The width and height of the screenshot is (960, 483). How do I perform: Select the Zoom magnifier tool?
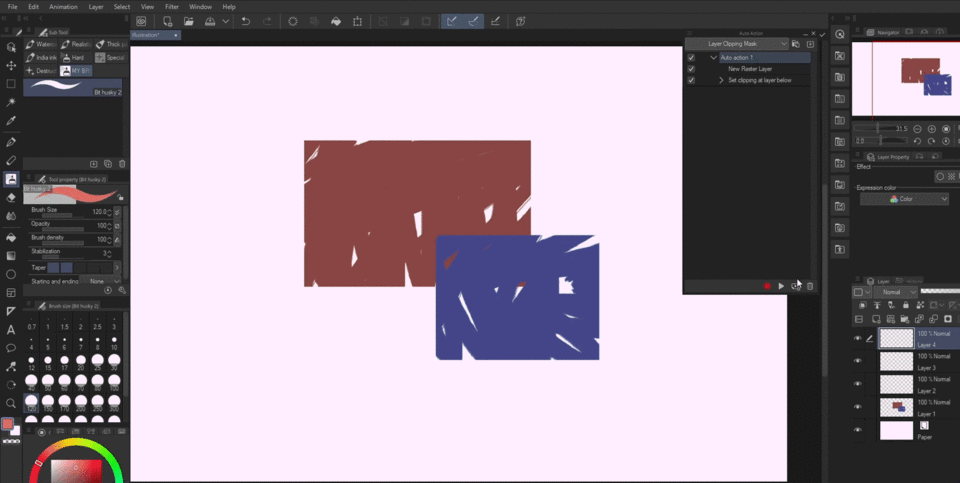click(11, 403)
